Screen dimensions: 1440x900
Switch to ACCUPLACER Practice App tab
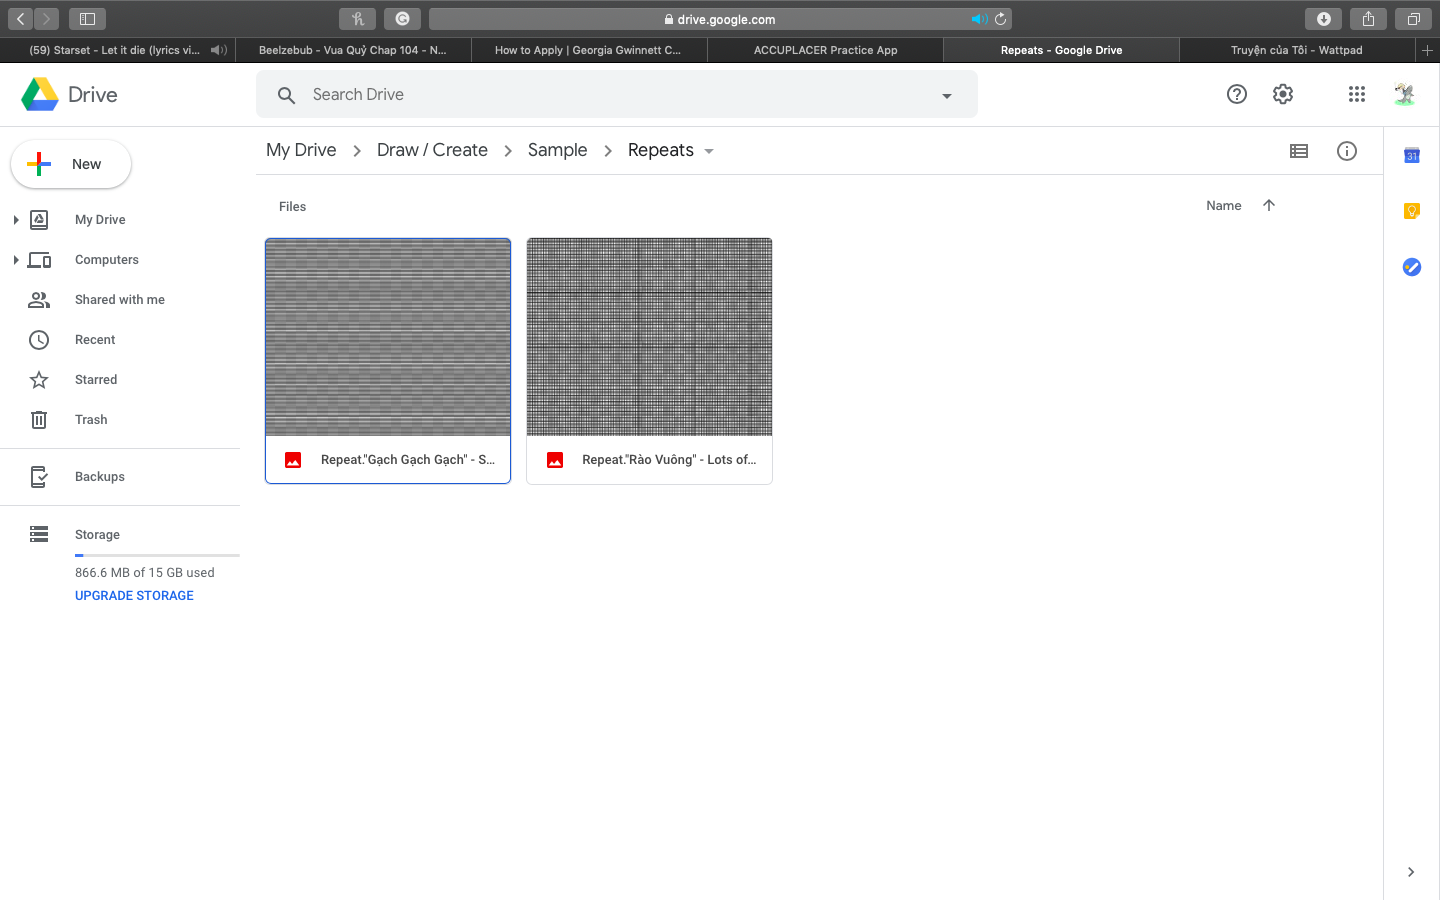tap(825, 50)
